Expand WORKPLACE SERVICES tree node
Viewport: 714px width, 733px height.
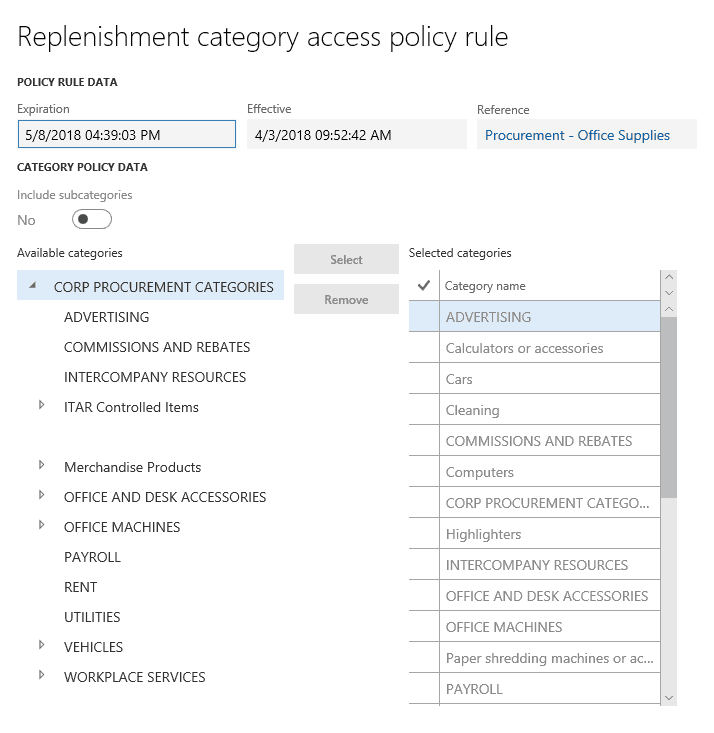pos(42,675)
